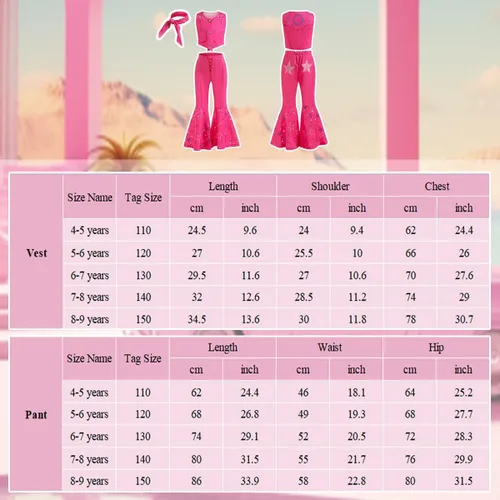Click '4-5 years' in the Vest table
Viewport: 500px width, 500px height.
tap(90, 230)
